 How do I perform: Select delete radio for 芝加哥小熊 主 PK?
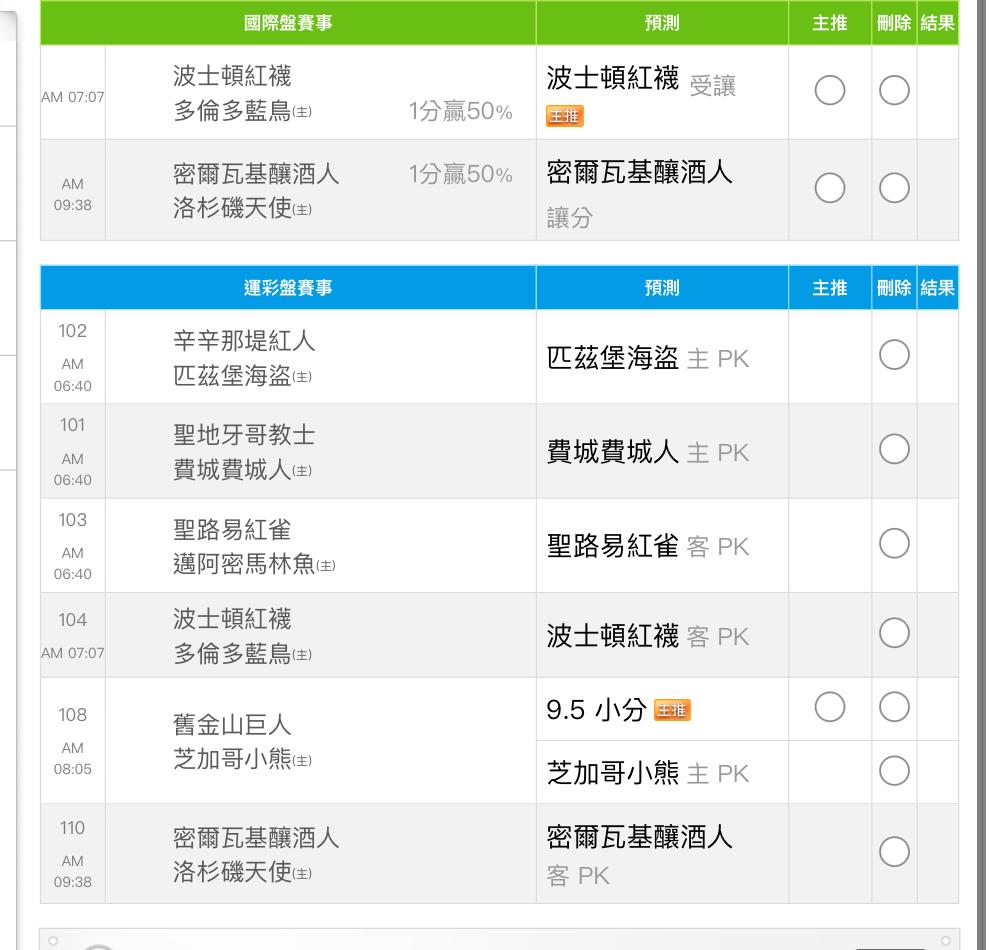coord(894,770)
